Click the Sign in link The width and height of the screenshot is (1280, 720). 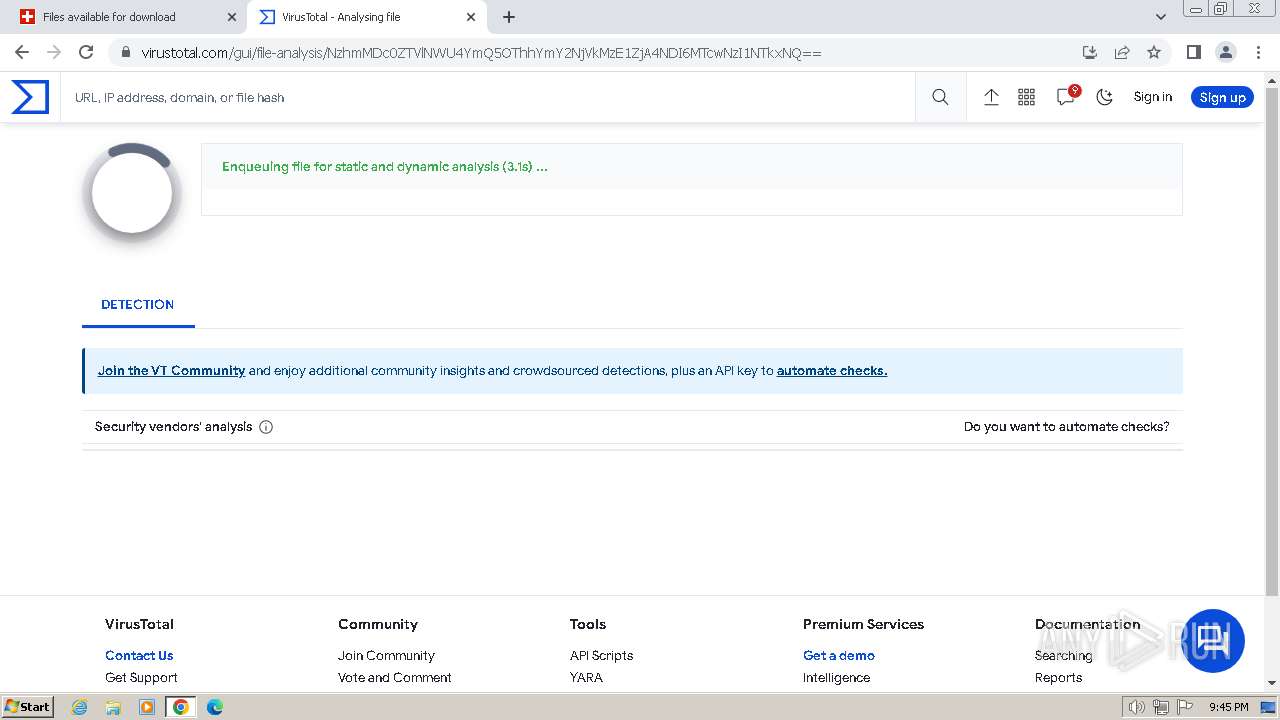(x=1152, y=97)
